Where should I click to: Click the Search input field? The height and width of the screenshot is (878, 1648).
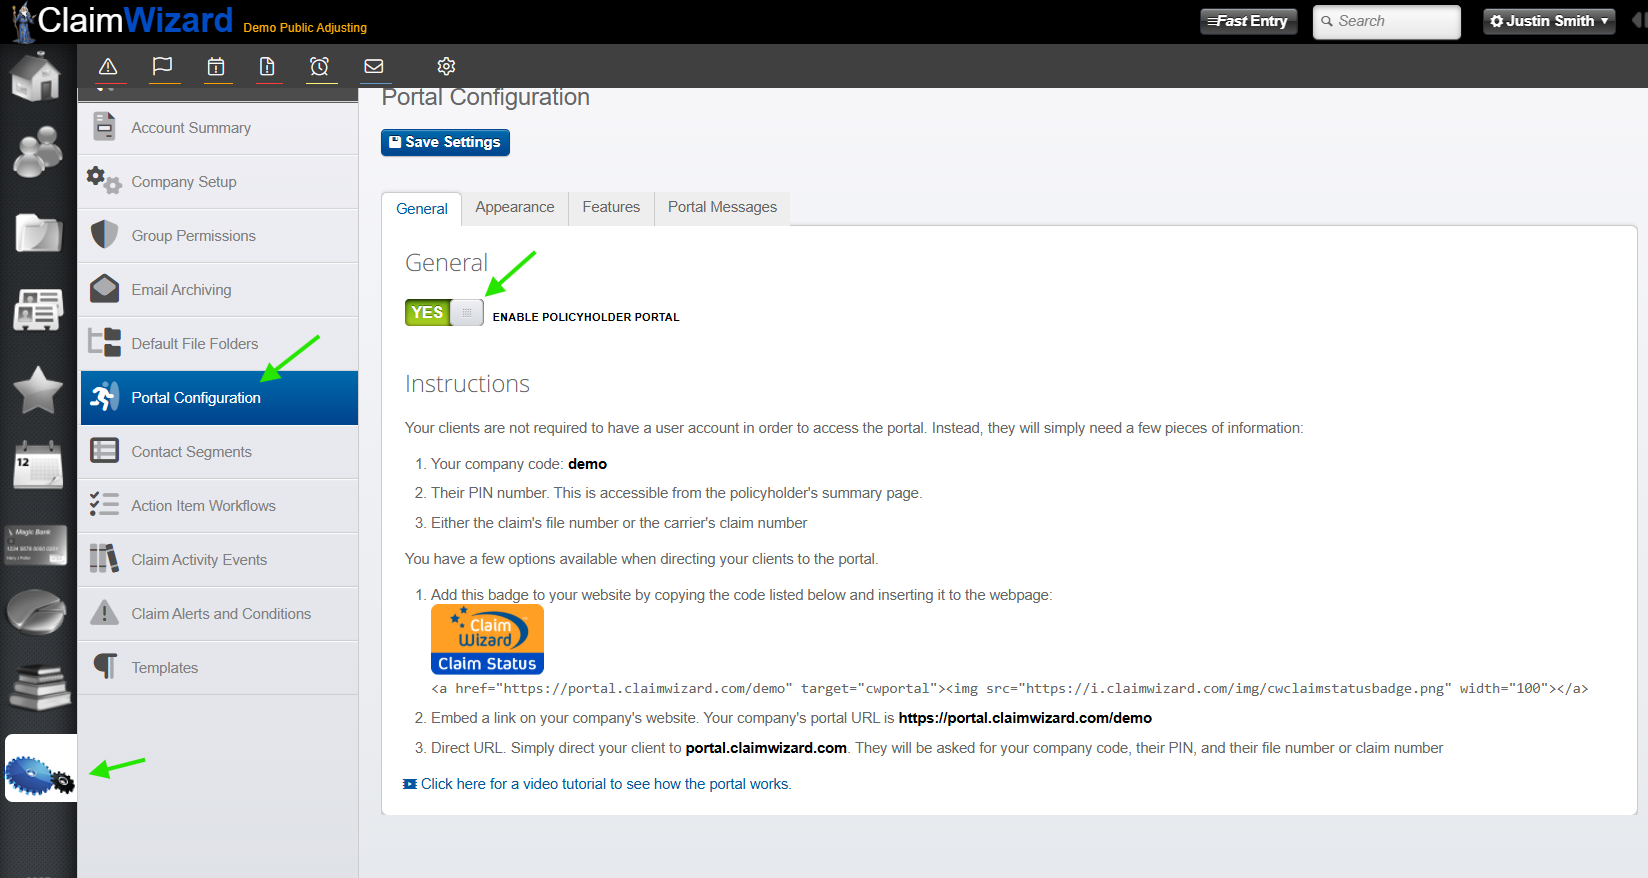click(x=1386, y=21)
